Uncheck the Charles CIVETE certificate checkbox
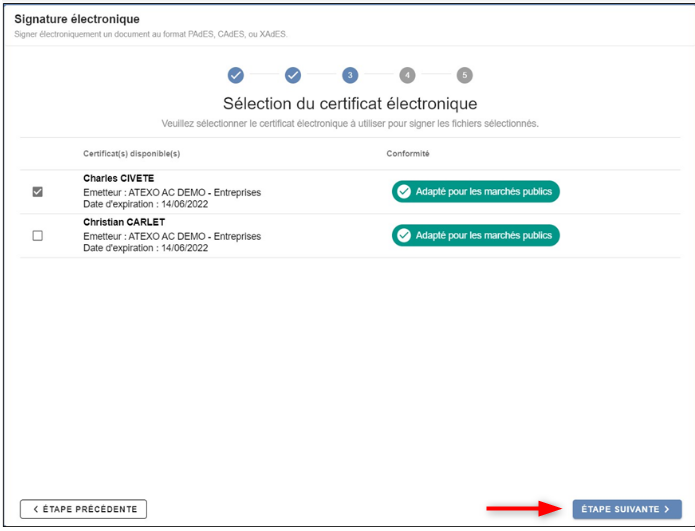This screenshot has height=531, width=695. tap(38, 192)
